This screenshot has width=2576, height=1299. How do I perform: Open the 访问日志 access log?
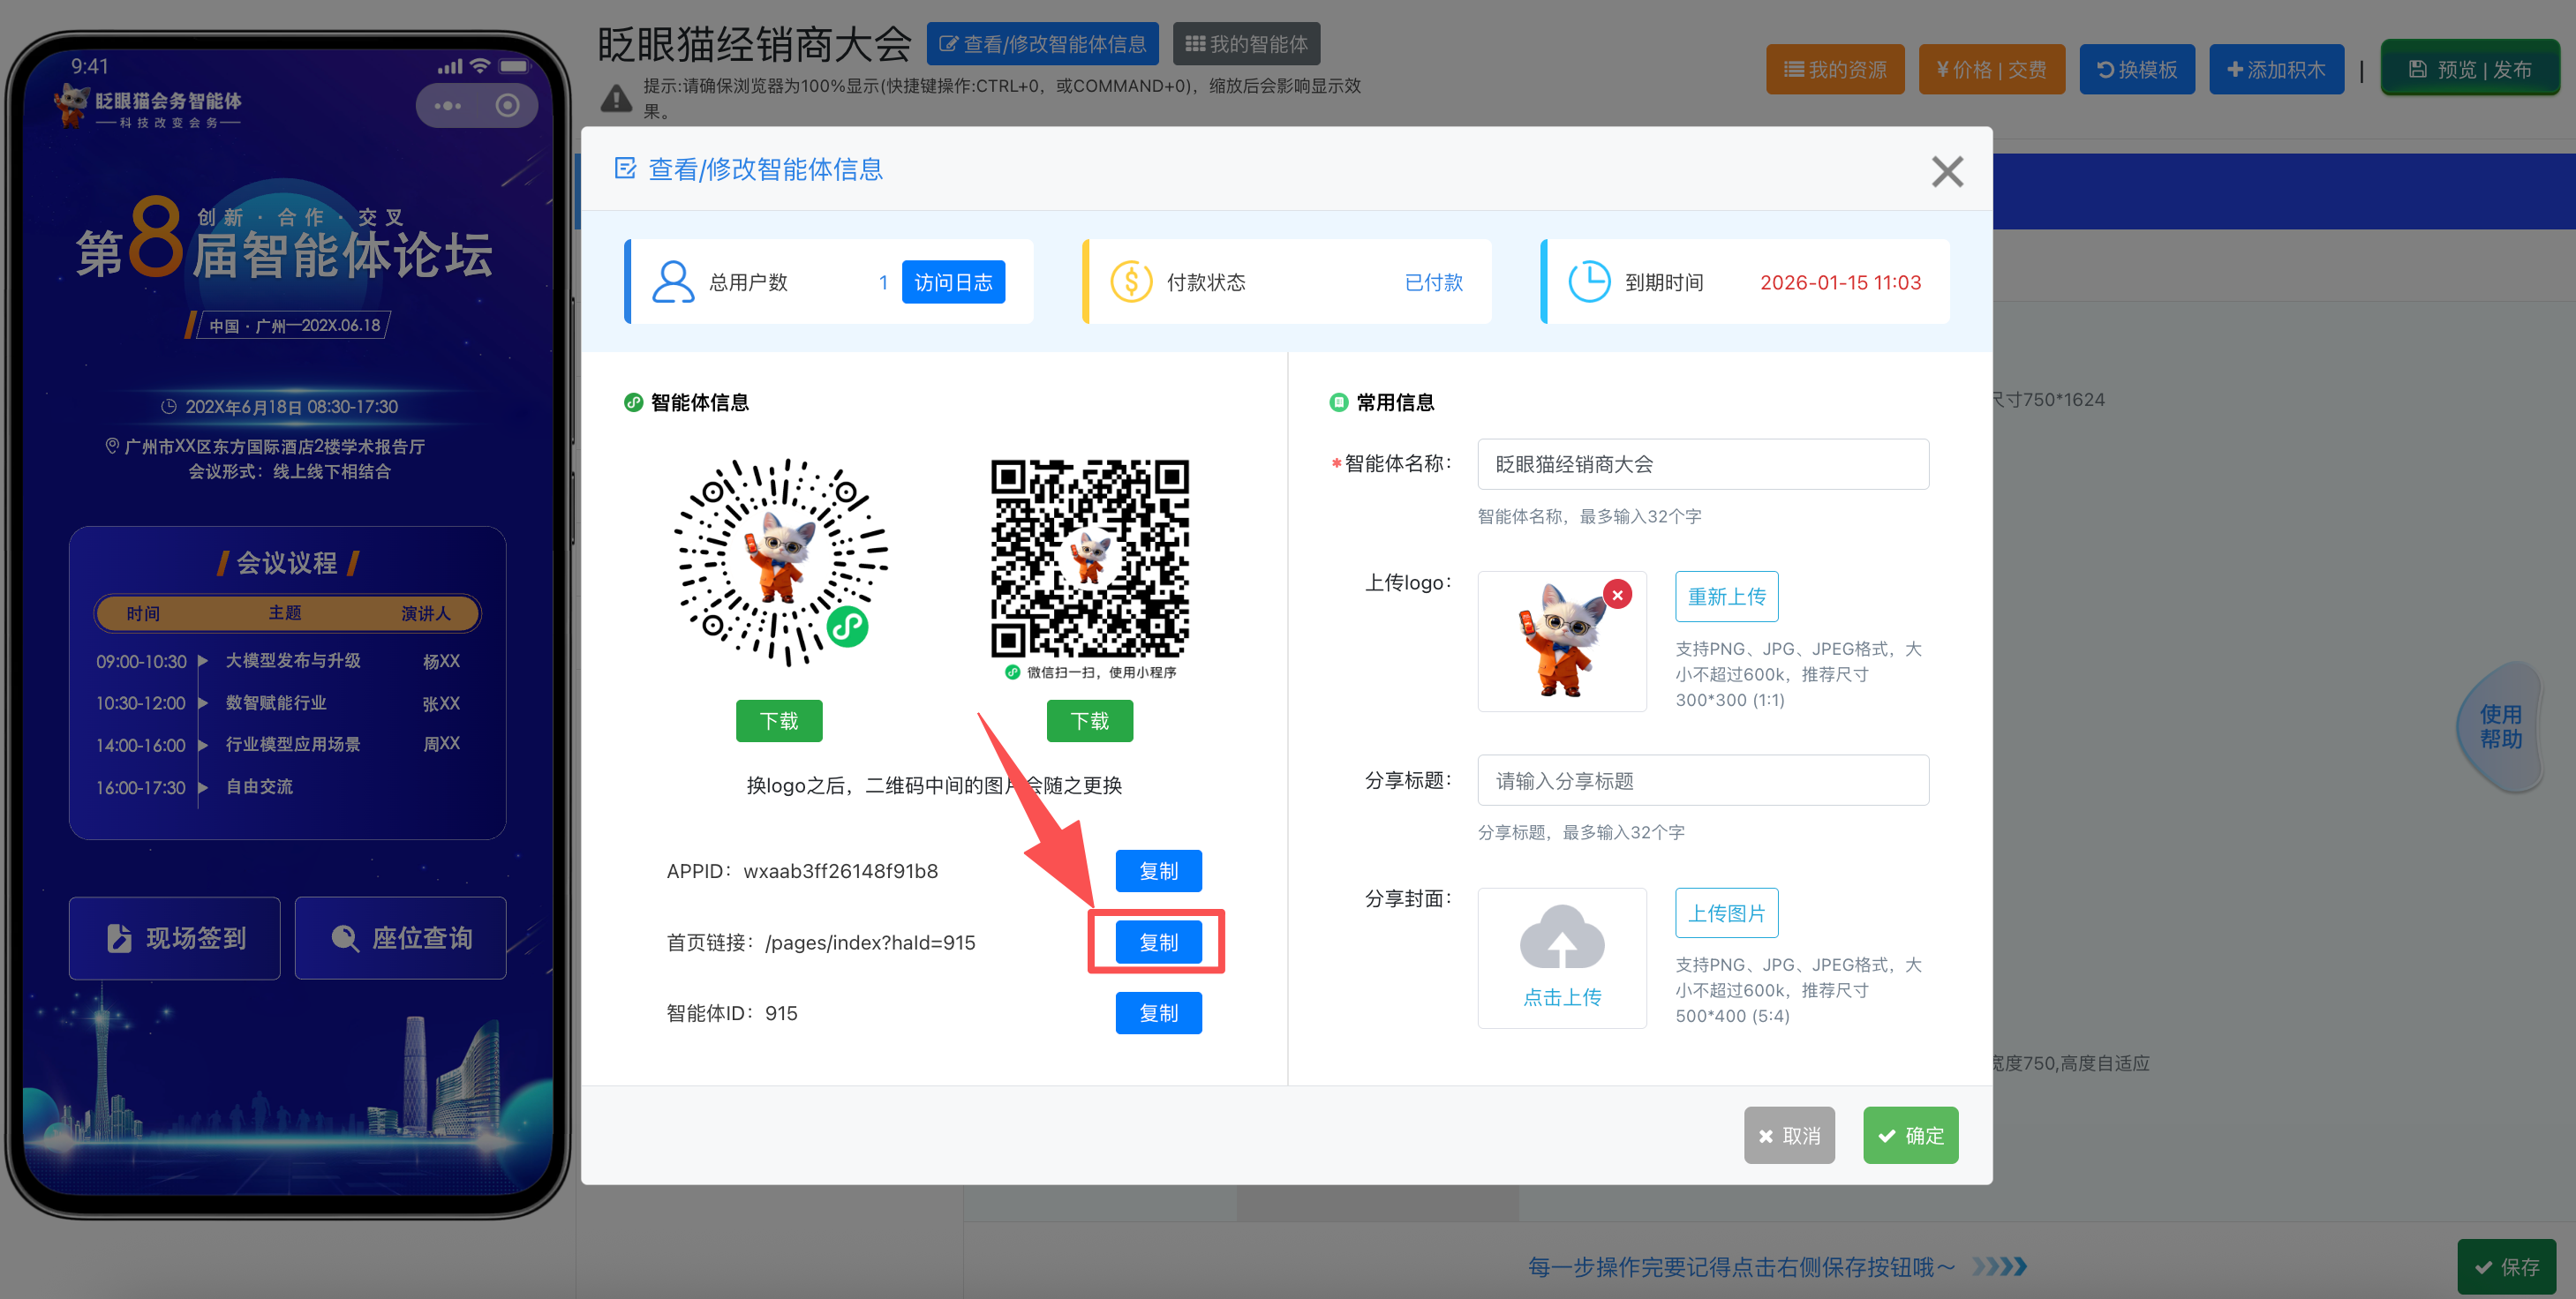click(x=952, y=282)
